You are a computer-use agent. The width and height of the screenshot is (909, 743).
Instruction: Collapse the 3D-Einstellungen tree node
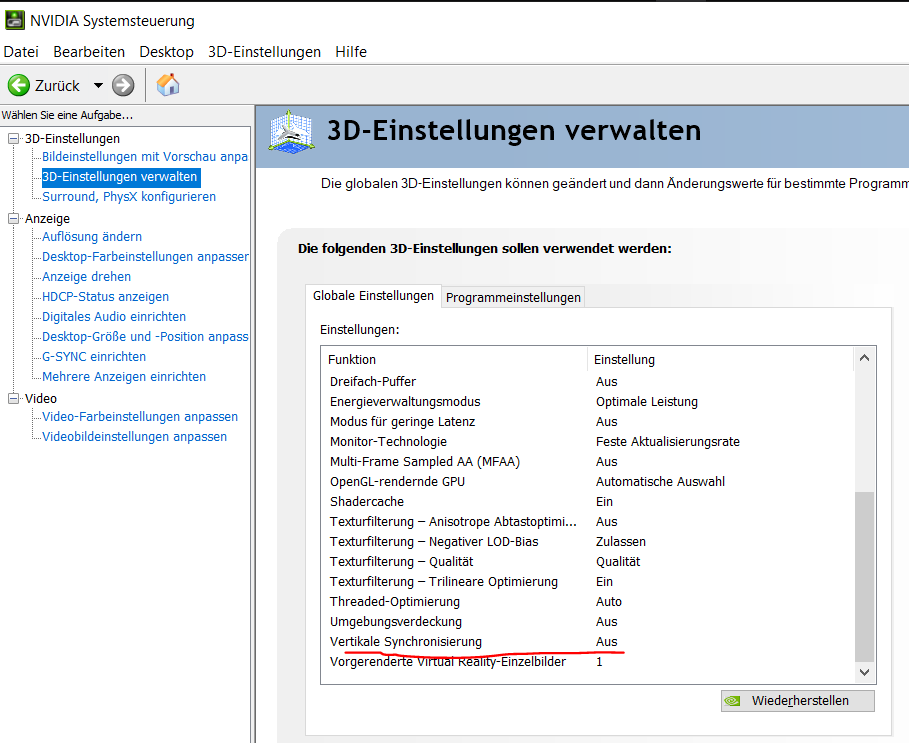pyautogui.click(x=13, y=139)
